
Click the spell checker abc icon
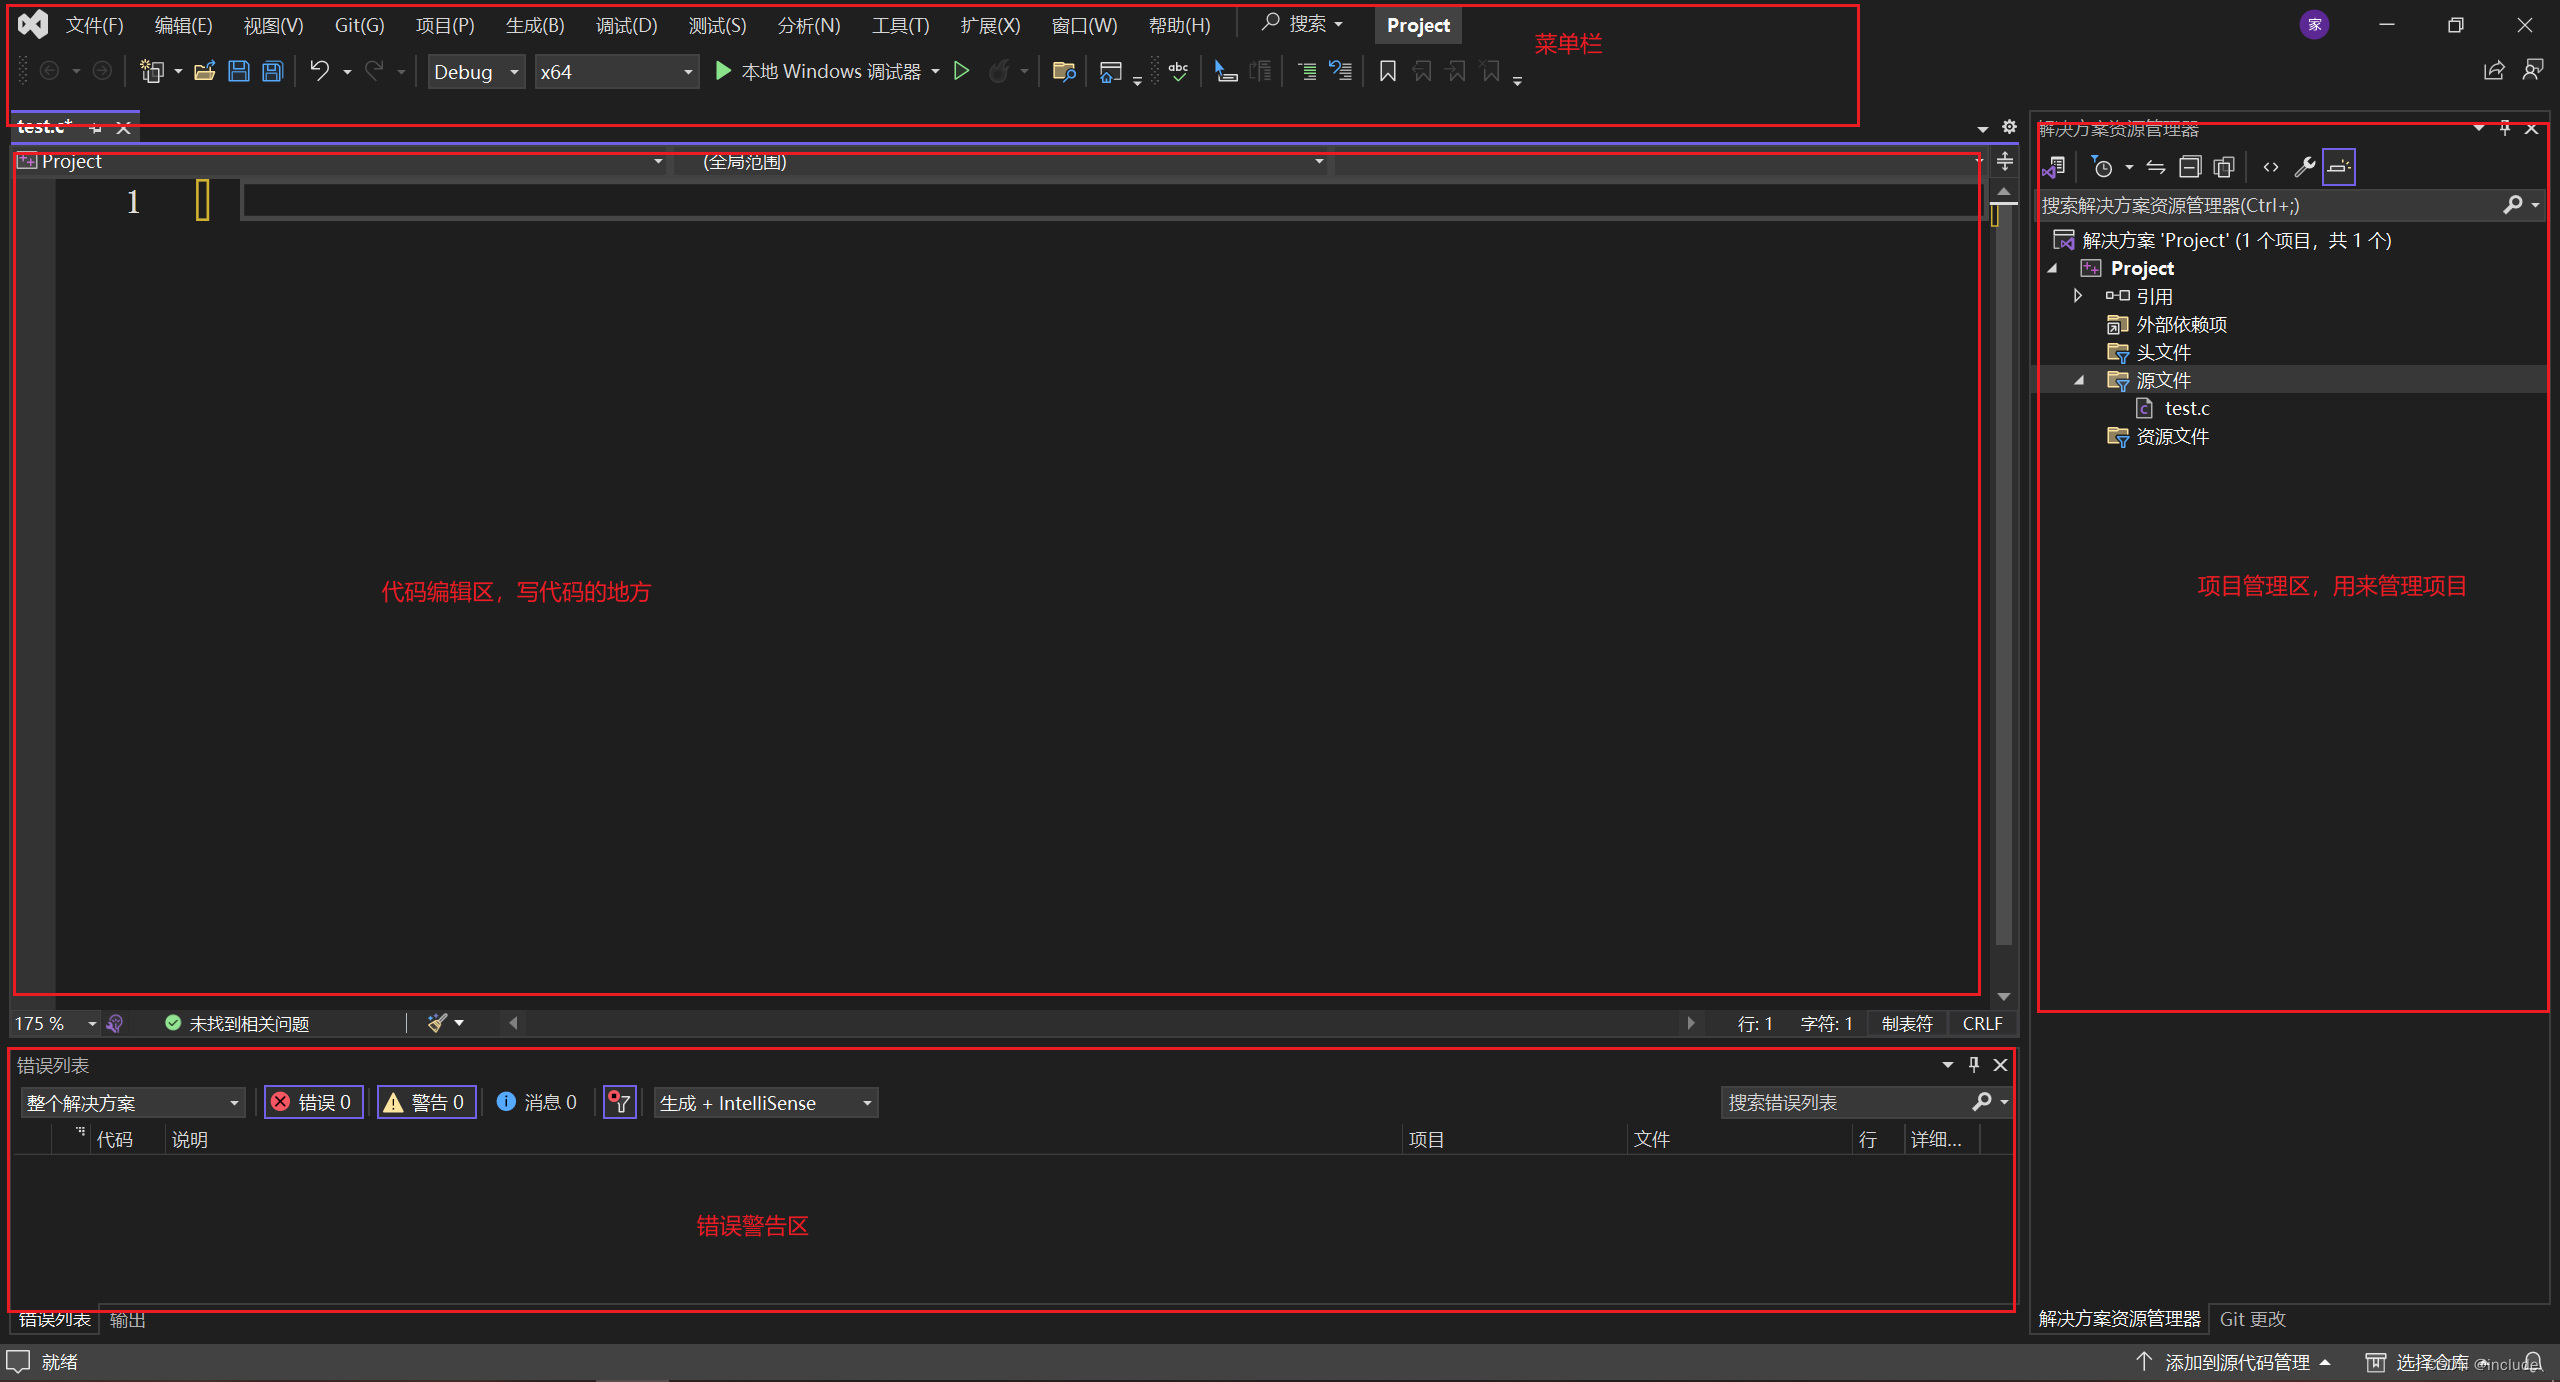coord(1179,71)
